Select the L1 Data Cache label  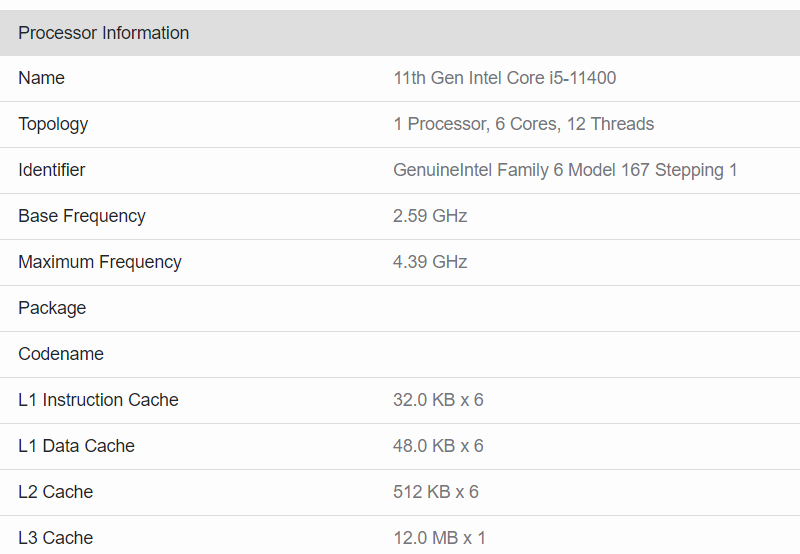click(x=77, y=446)
